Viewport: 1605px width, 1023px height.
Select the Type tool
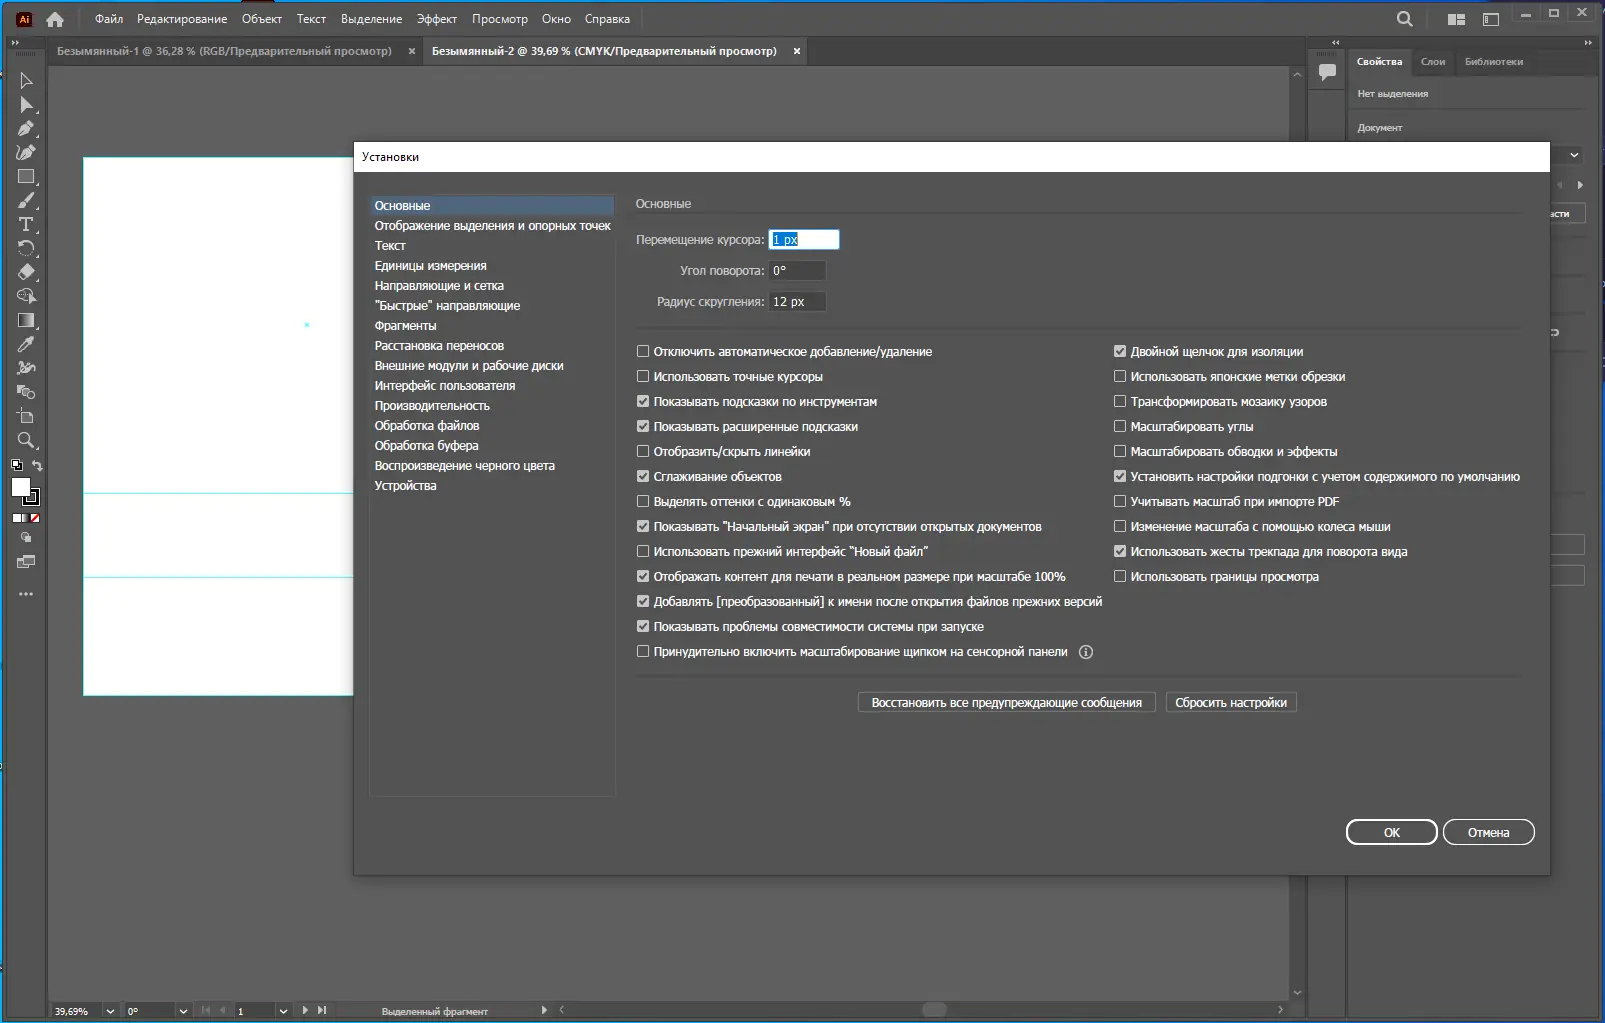(26, 225)
